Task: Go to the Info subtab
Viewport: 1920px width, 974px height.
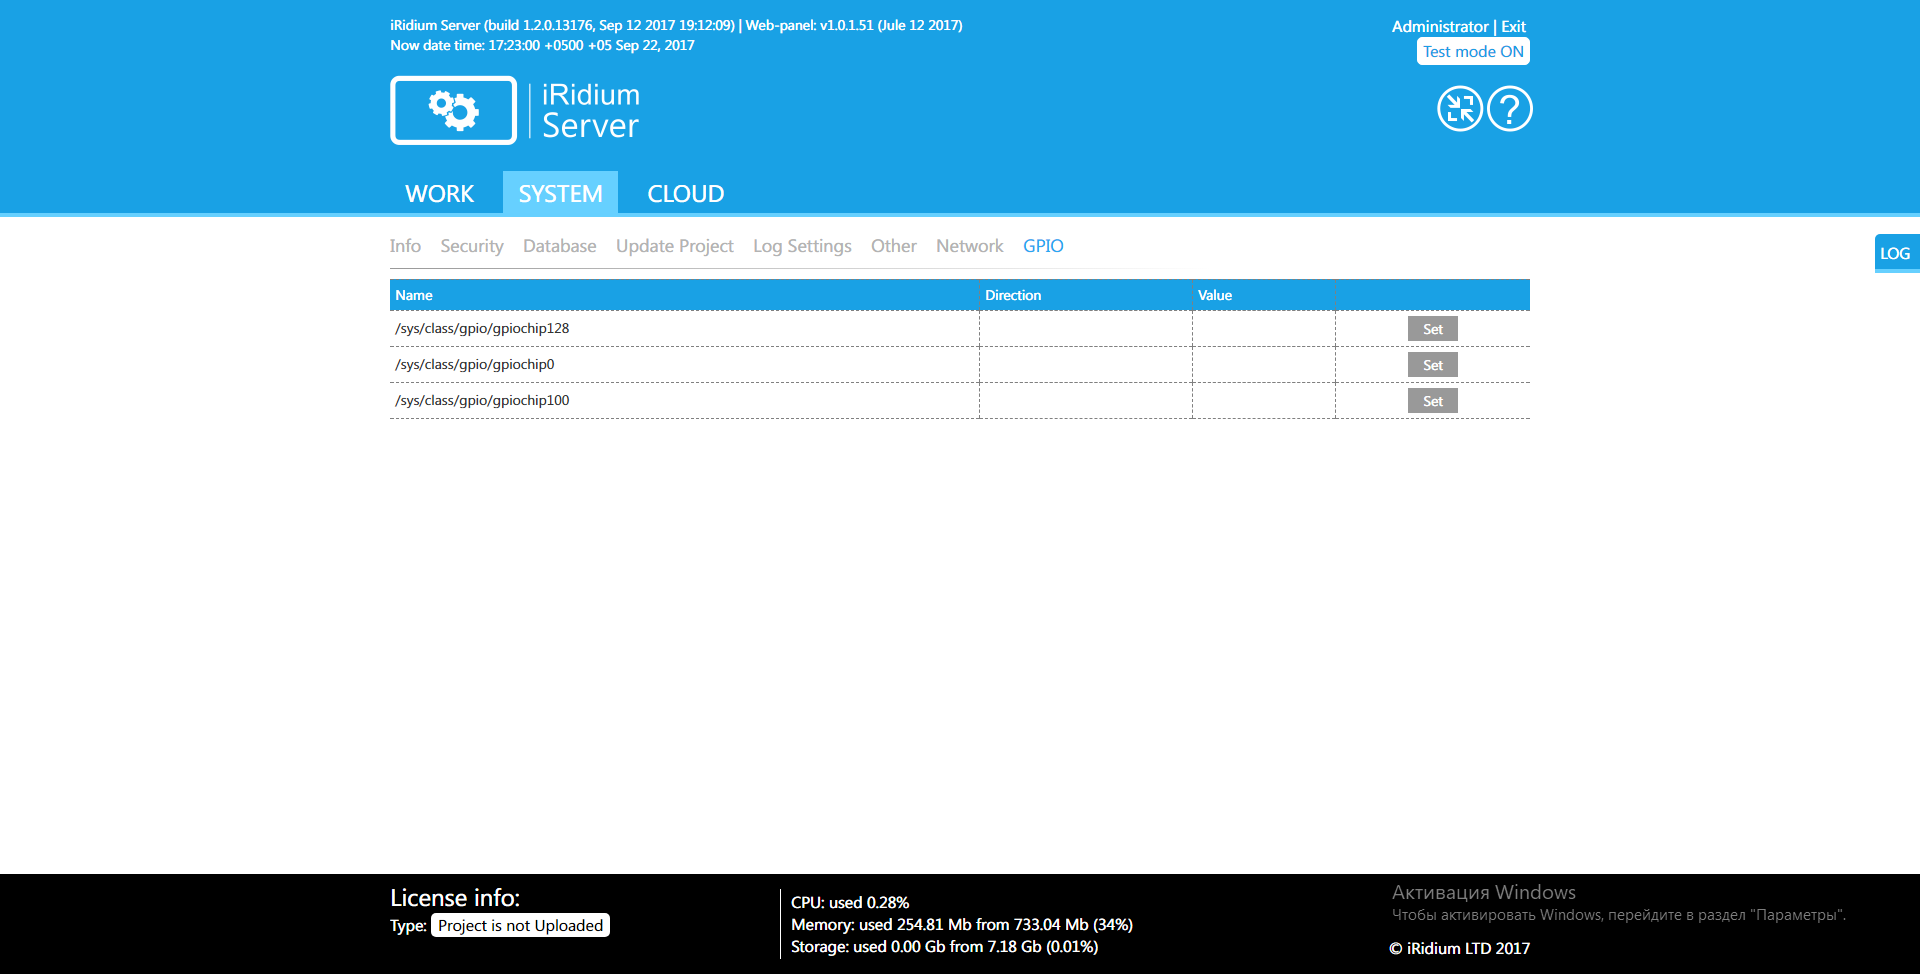Action: point(405,246)
